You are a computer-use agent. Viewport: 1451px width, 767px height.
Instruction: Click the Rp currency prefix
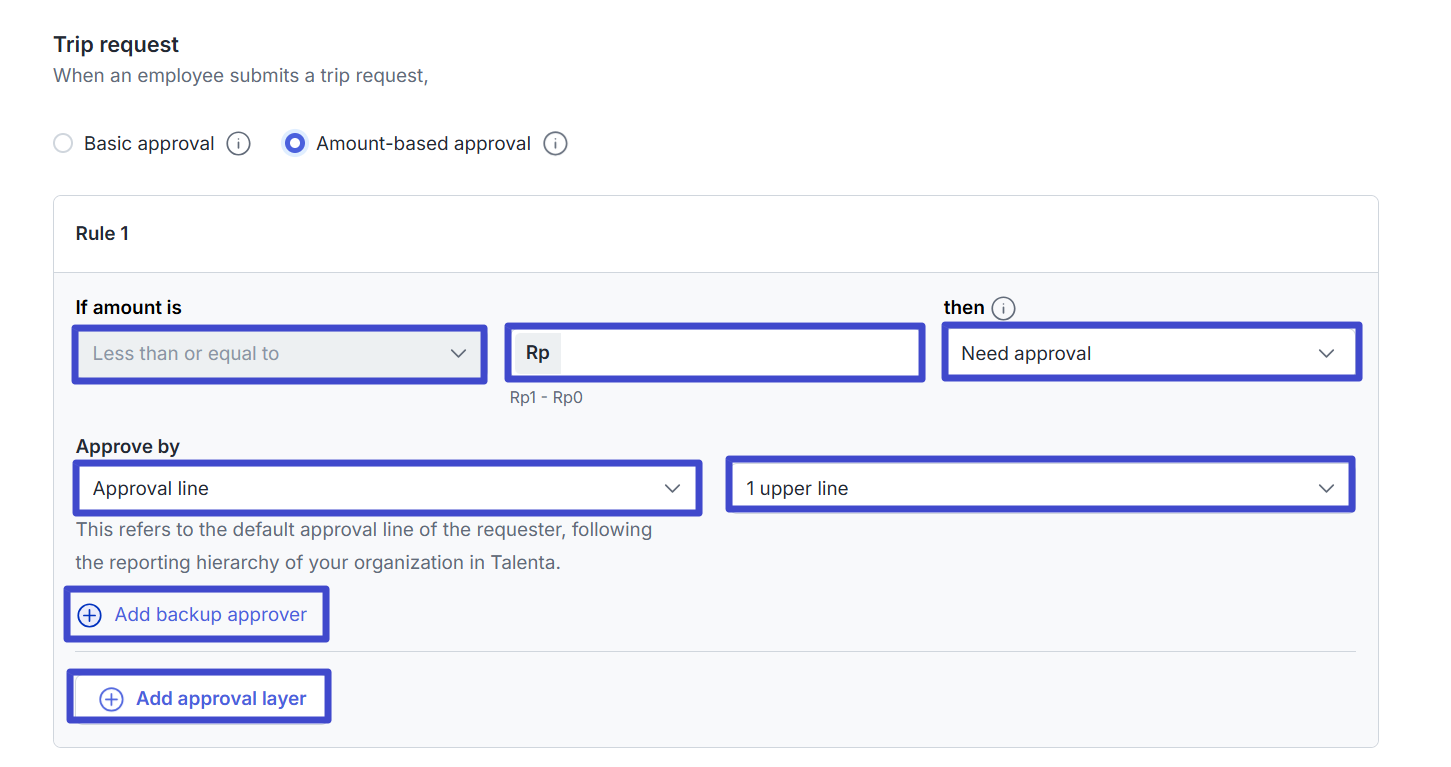click(538, 354)
